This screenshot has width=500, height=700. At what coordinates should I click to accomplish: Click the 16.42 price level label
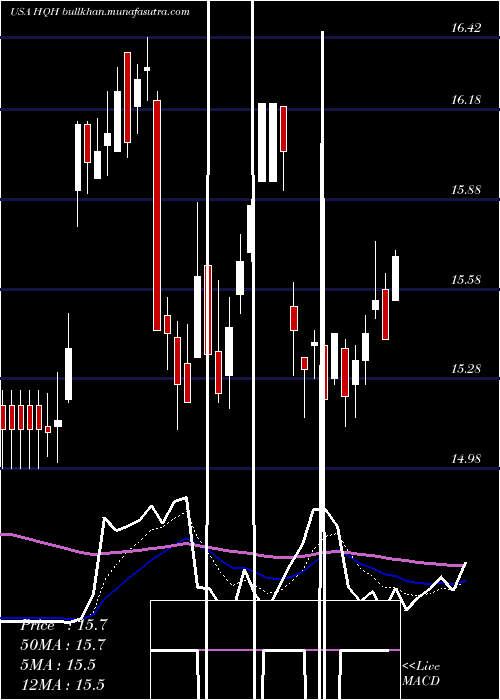467,28
